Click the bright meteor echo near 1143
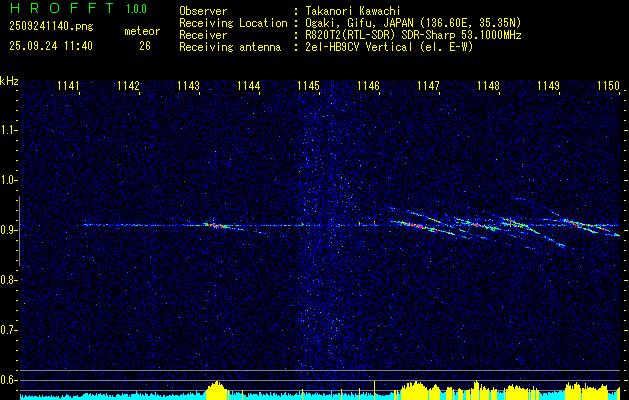629x400 pixels. click(x=217, y=226)
